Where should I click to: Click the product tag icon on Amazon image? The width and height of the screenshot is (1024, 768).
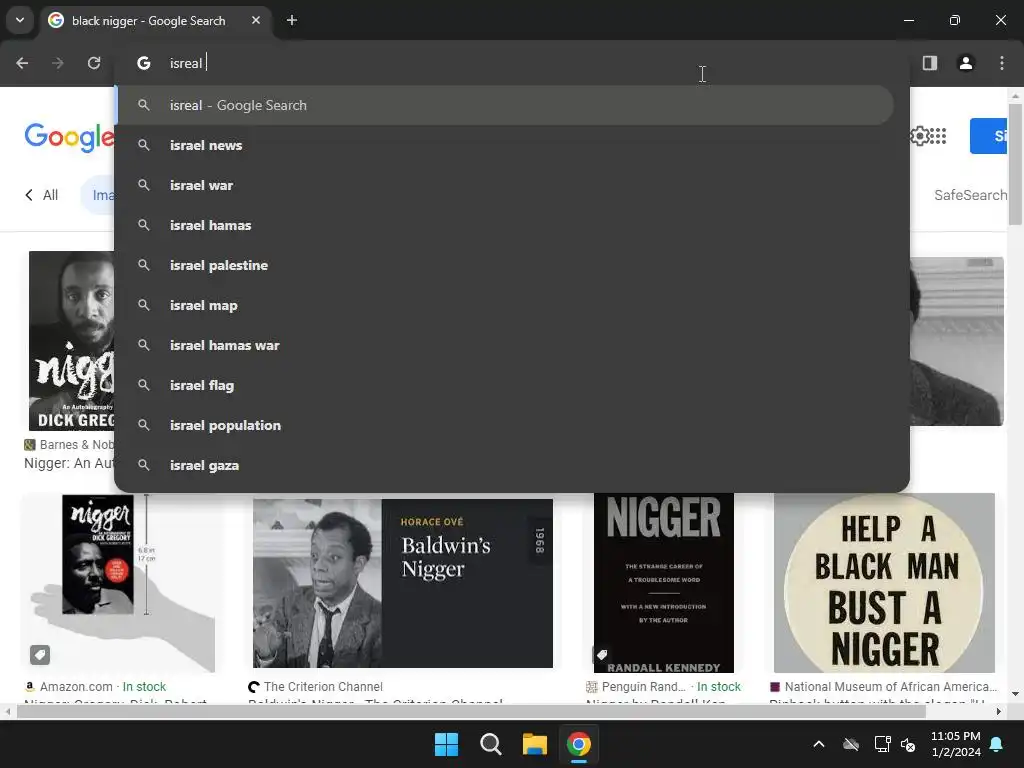(40, 654)
